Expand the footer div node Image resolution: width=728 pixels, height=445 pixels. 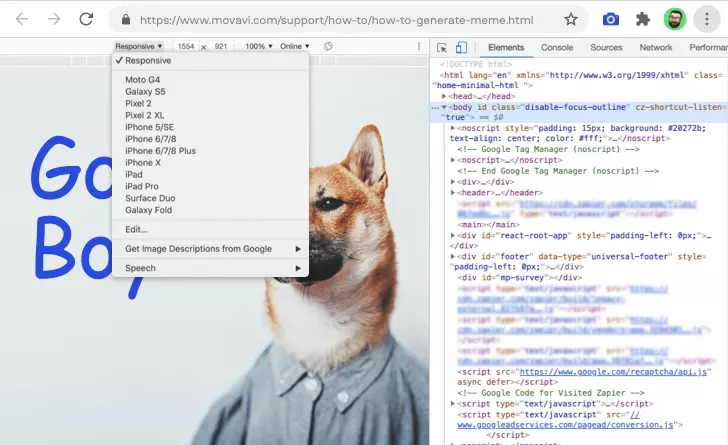click(x=453, y=256)
